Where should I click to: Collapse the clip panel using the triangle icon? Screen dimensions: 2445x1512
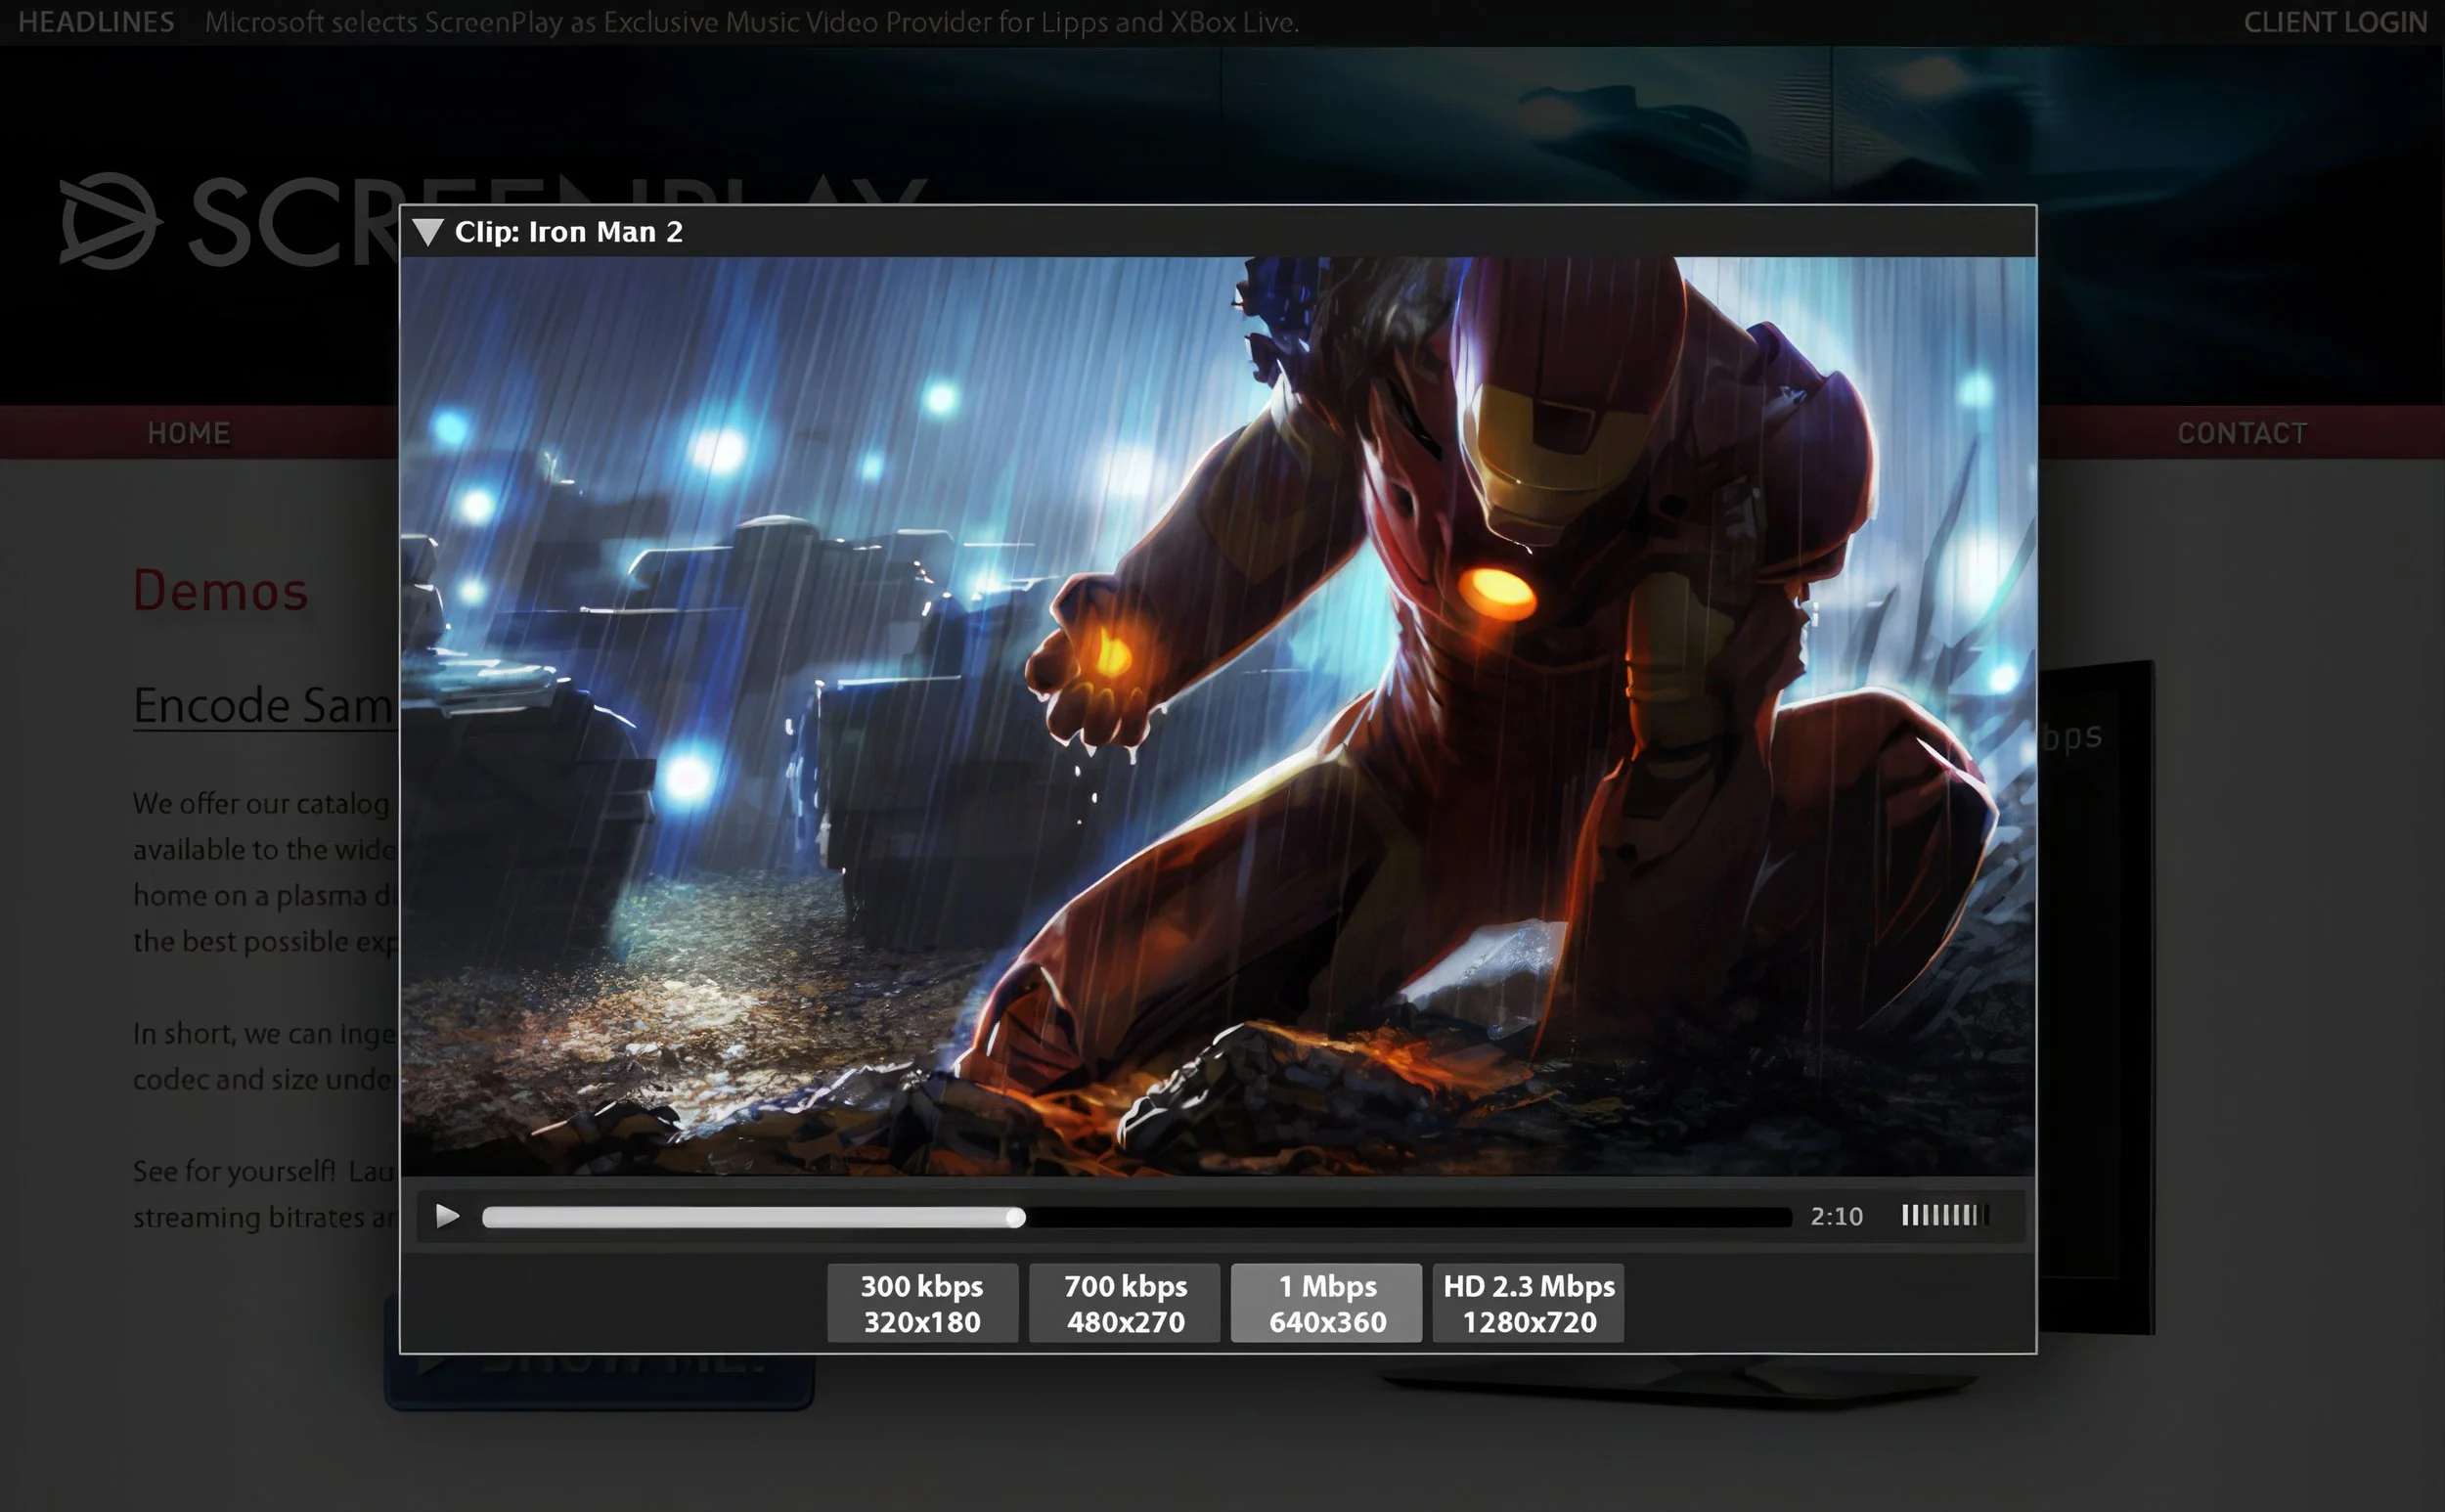[x=428, y=232]
